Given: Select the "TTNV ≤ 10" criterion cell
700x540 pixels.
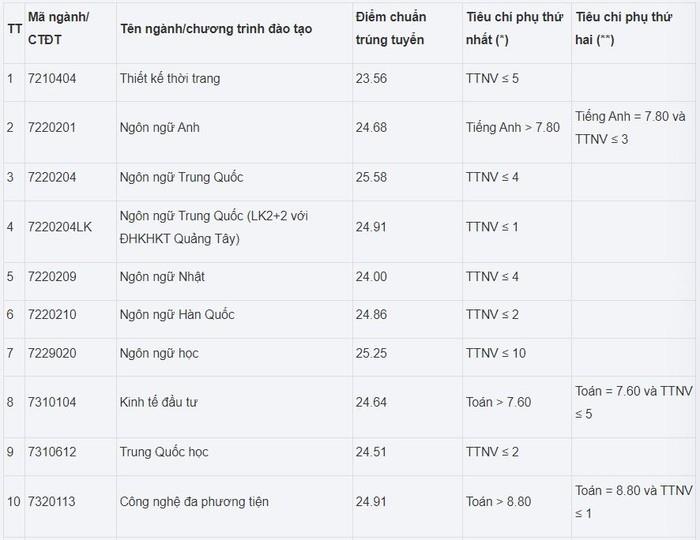Looking at the screenshot, I should pos(495,353).
